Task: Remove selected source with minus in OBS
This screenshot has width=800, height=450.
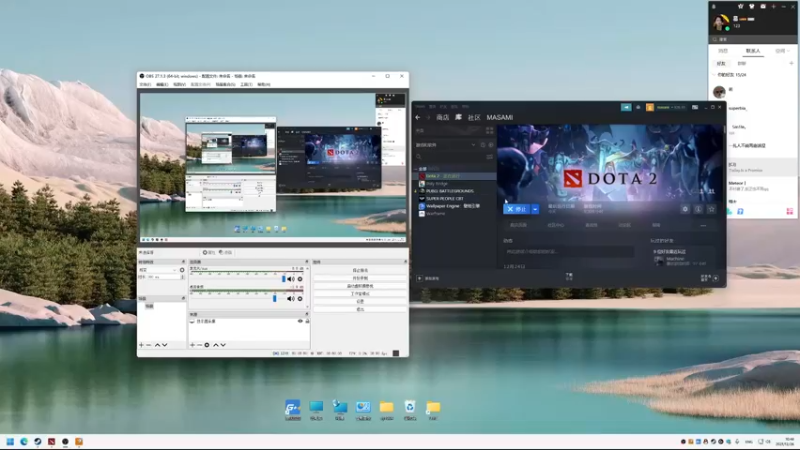Action: [199, 345]
